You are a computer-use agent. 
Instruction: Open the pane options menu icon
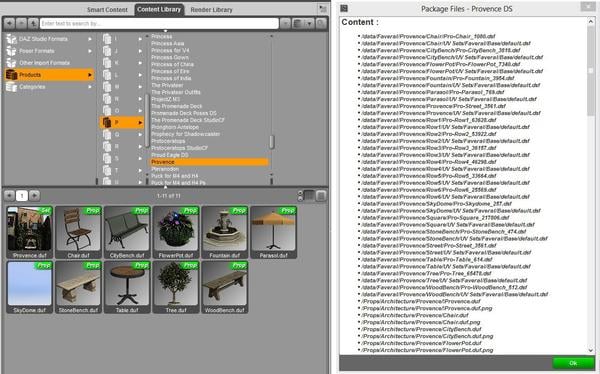click(x=323, y=9)
